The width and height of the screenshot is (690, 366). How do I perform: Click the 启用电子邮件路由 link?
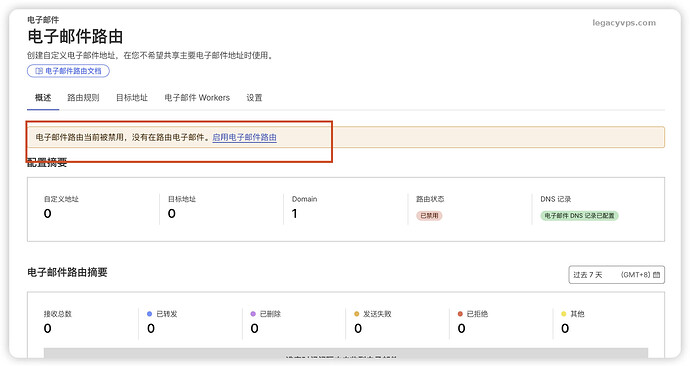pyautogui.click(x=245, y=137)
